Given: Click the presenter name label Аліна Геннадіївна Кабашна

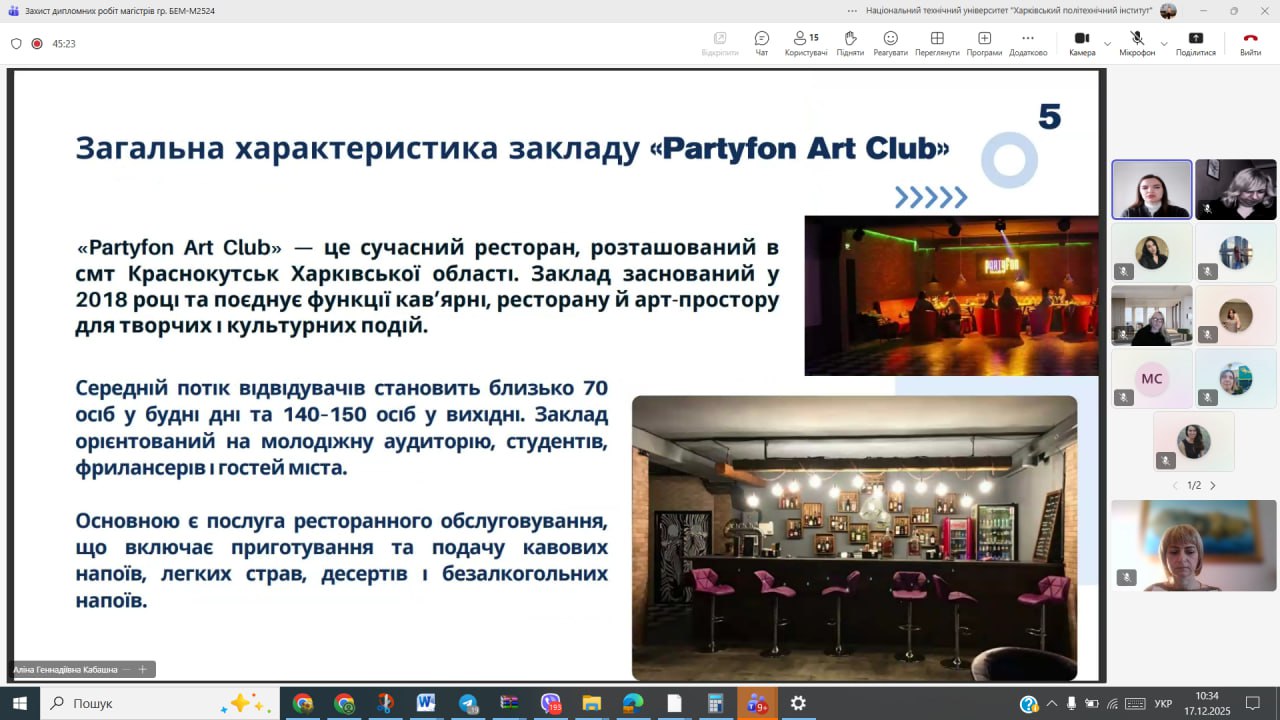Looking at the screenshot, I should [65, 670].
